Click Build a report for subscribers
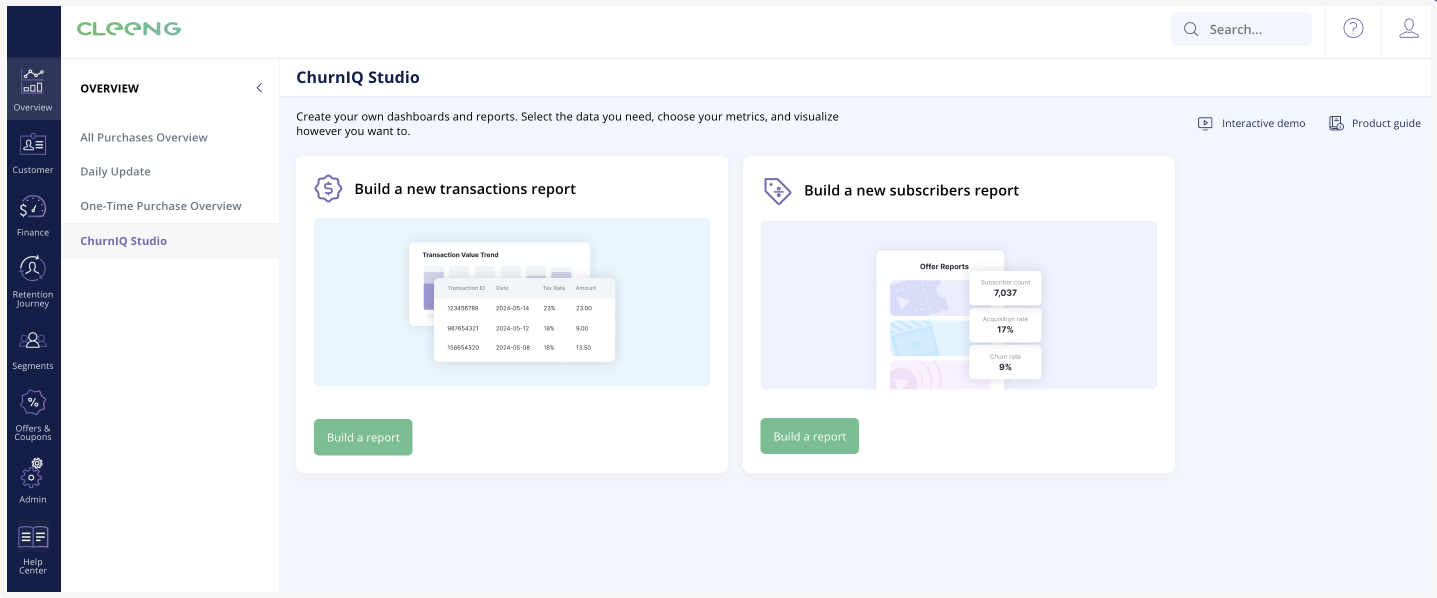Viewport: 1437px width, 598px height. tap(810, 436)
